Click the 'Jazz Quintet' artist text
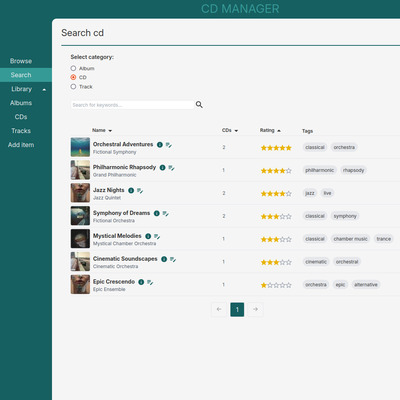The image size is (400, 400). (107, 198)
